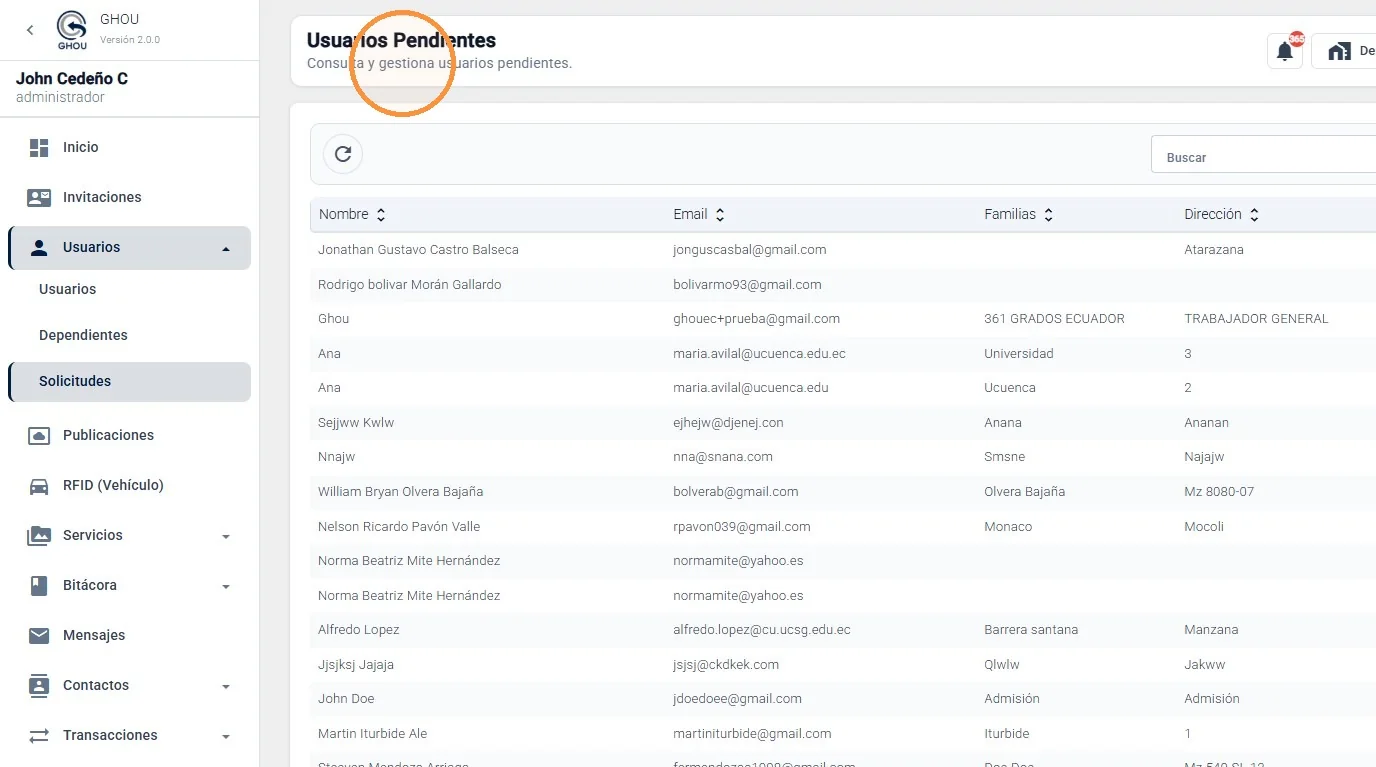The image size is (1376, 767).
Task: Click the Mensajes envelope icon
Action: (x=39, y=636)
